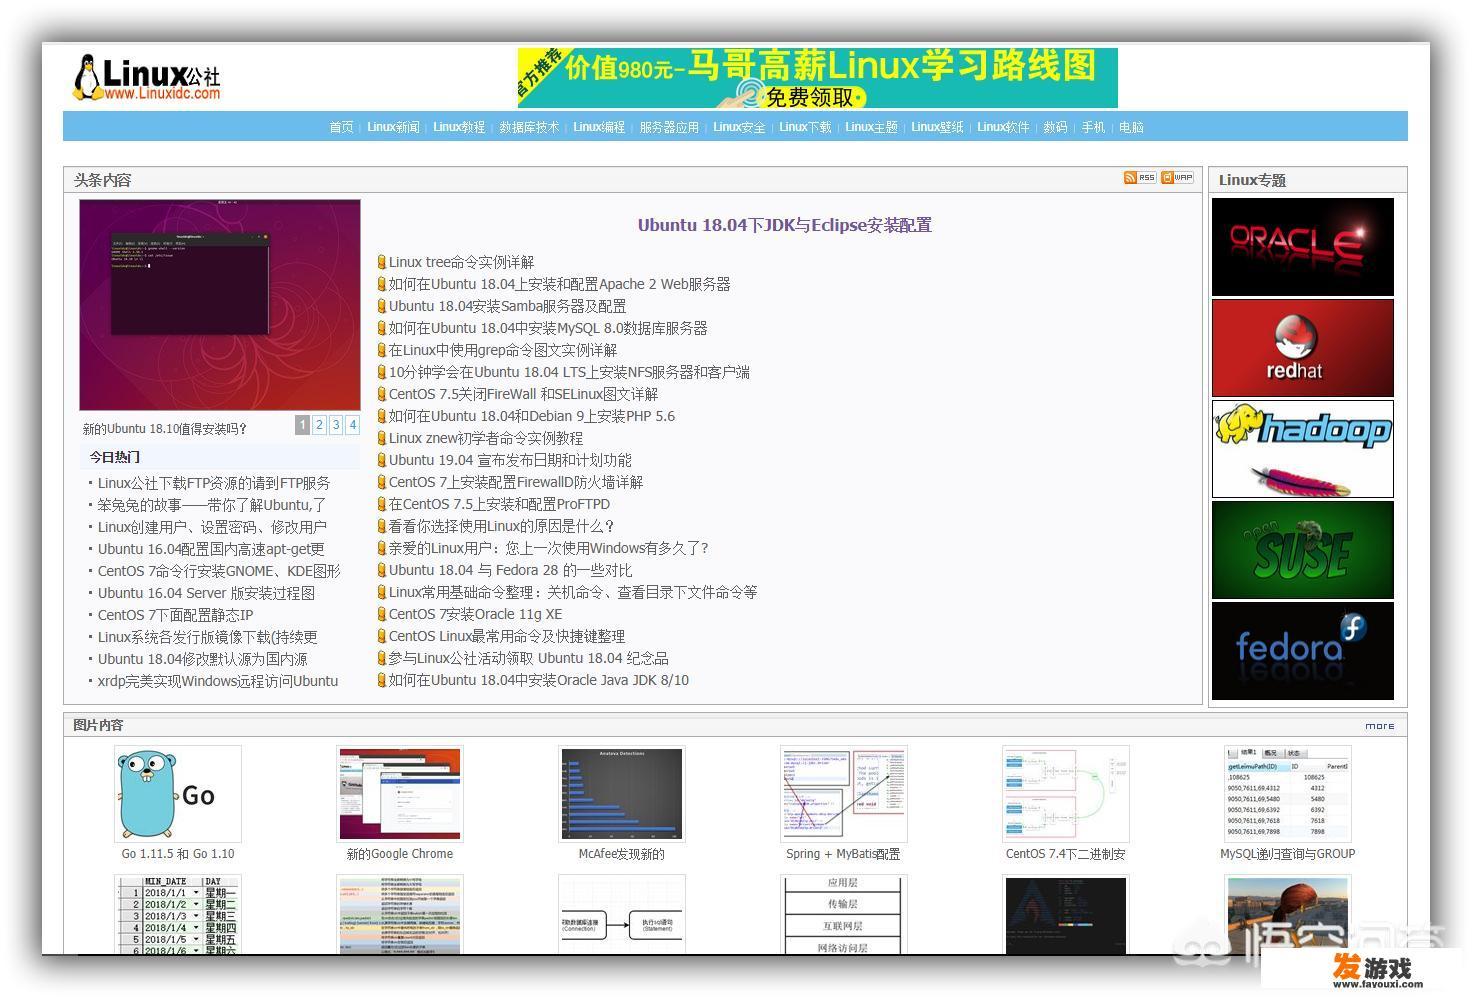1472x998 pixels.
Task: Select slideshow page 3
Action: point(336,425)
